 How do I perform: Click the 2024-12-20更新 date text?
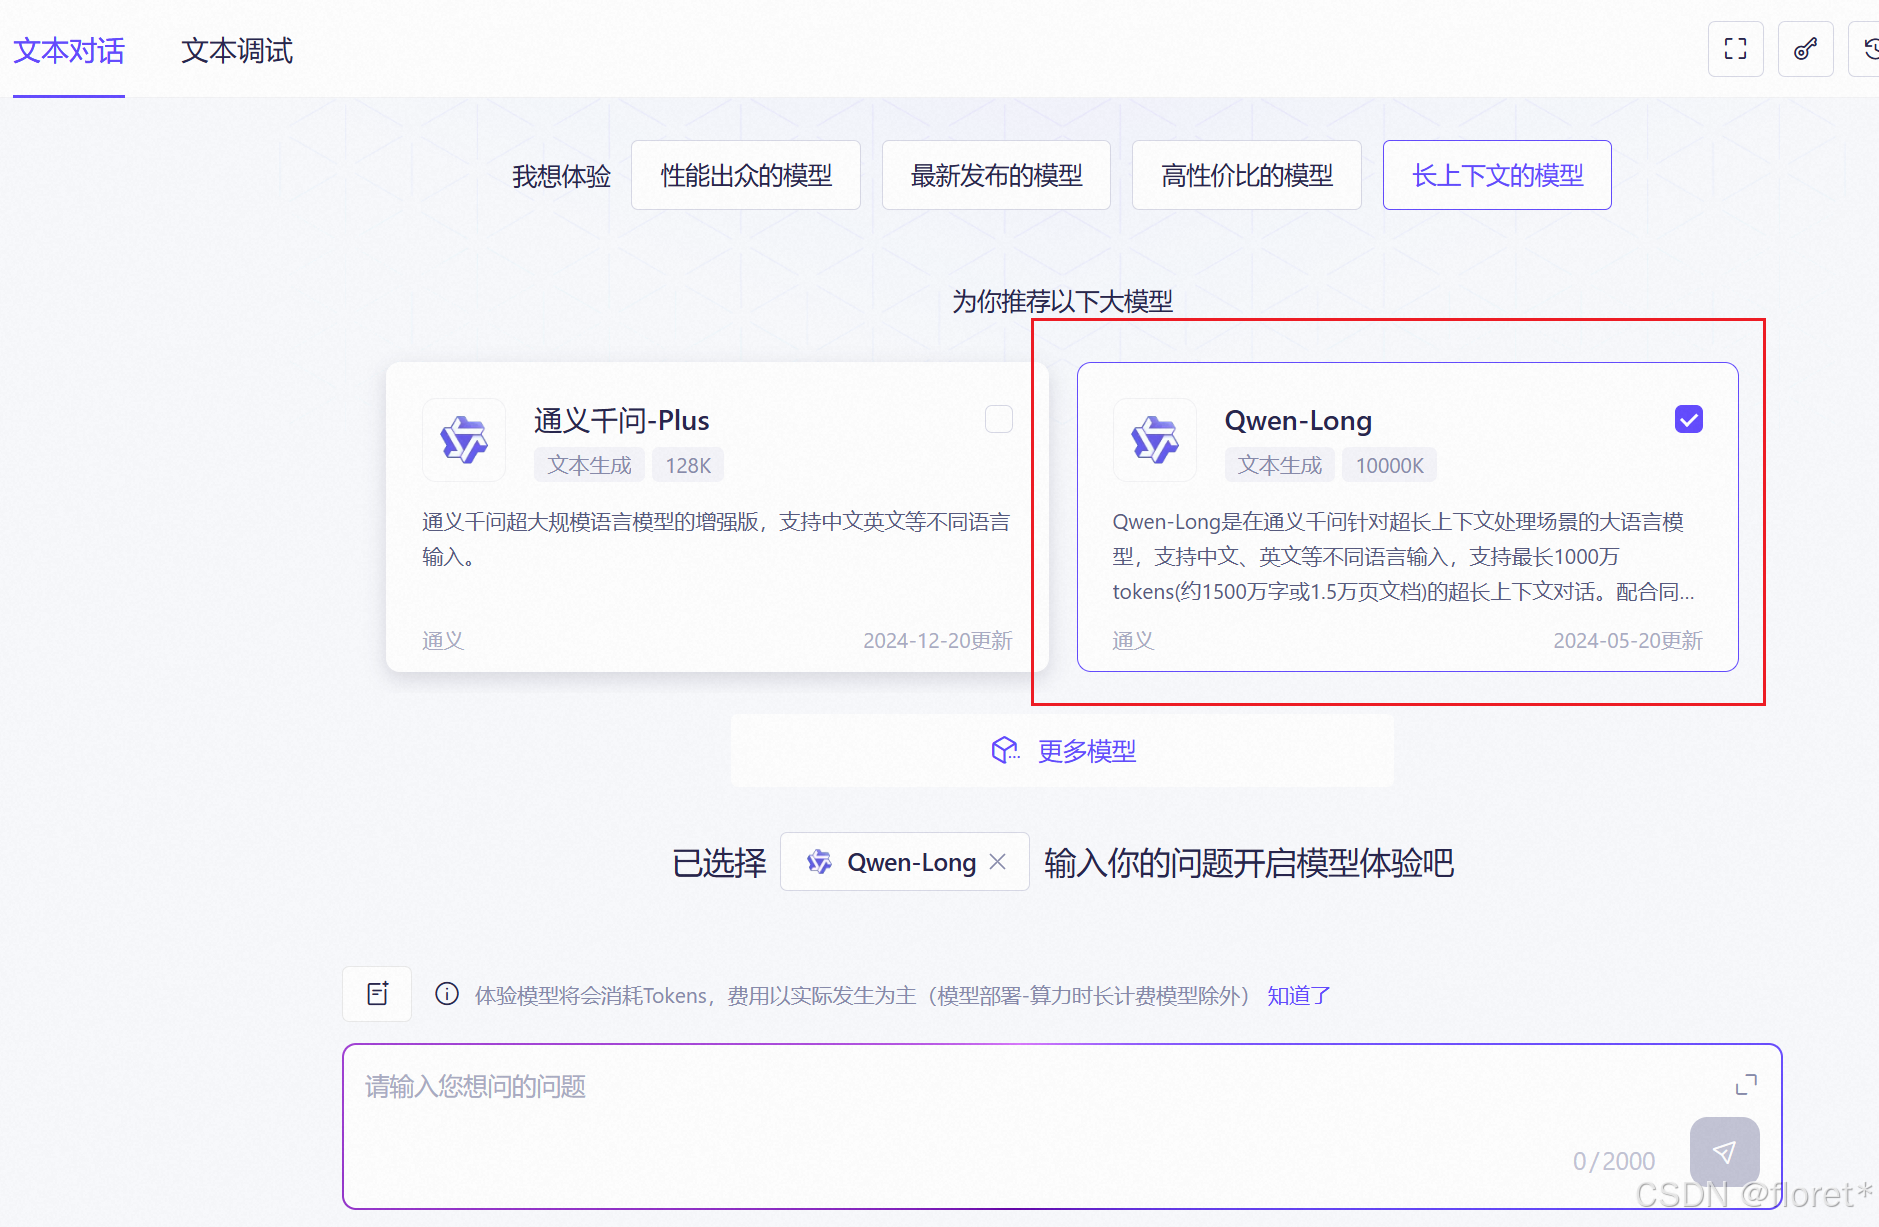pos(938,640)
